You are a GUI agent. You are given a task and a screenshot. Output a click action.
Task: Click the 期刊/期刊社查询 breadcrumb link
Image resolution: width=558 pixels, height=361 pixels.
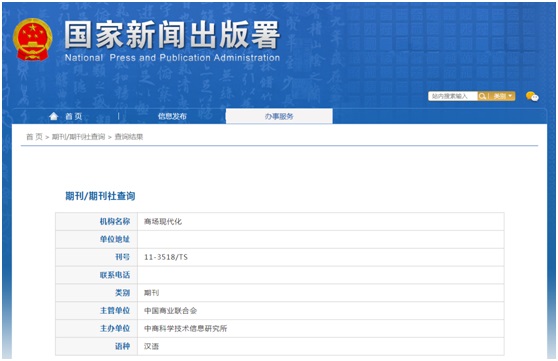[78, 137]
